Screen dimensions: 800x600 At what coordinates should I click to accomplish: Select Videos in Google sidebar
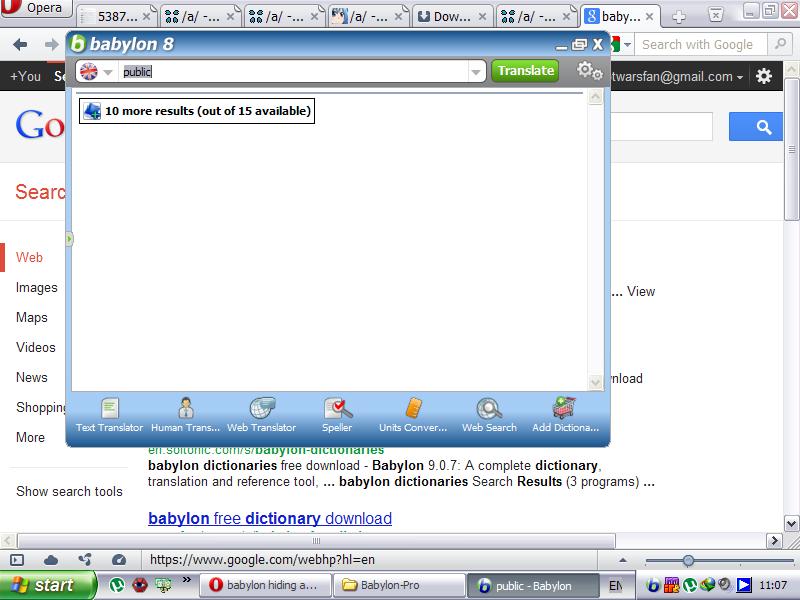[36, 347]
